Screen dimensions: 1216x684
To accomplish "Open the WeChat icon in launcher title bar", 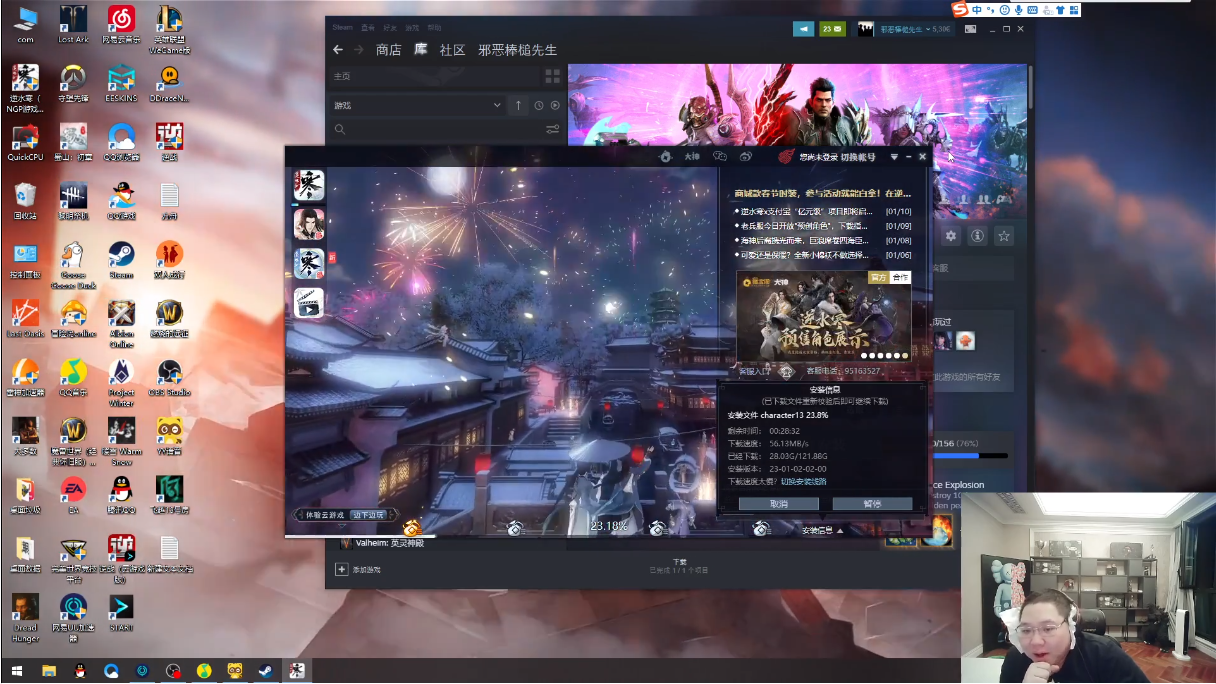I will coord(719,157).
